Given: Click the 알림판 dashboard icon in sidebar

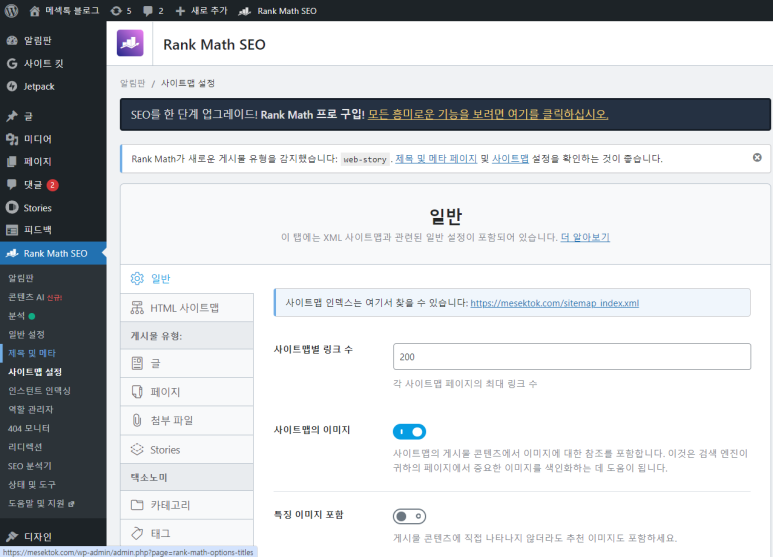Looking at the screenshot, I should [x=12, y=40].
